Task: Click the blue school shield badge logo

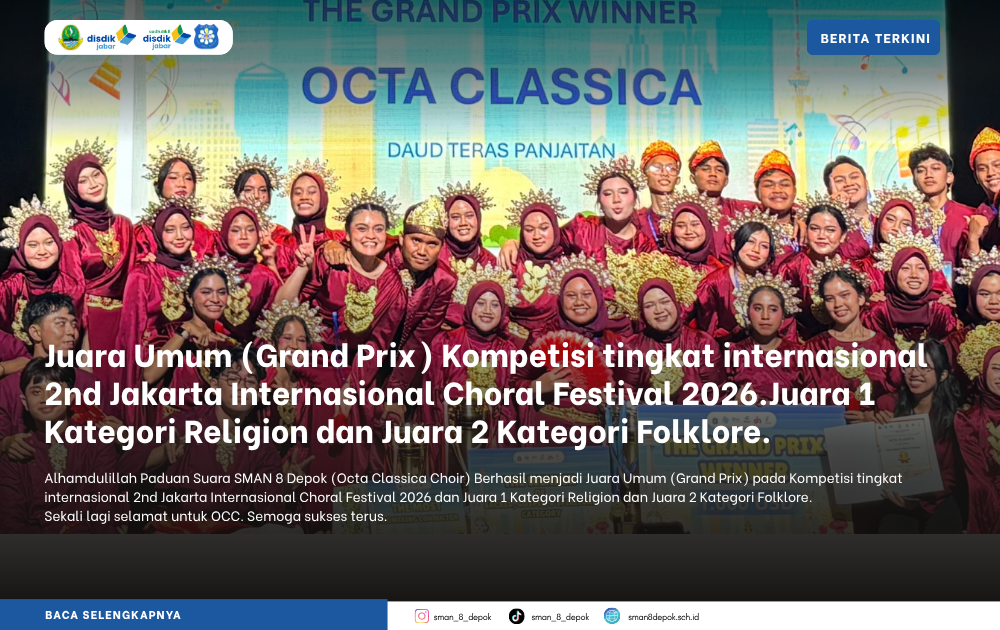Action: [x=206, y=37]
